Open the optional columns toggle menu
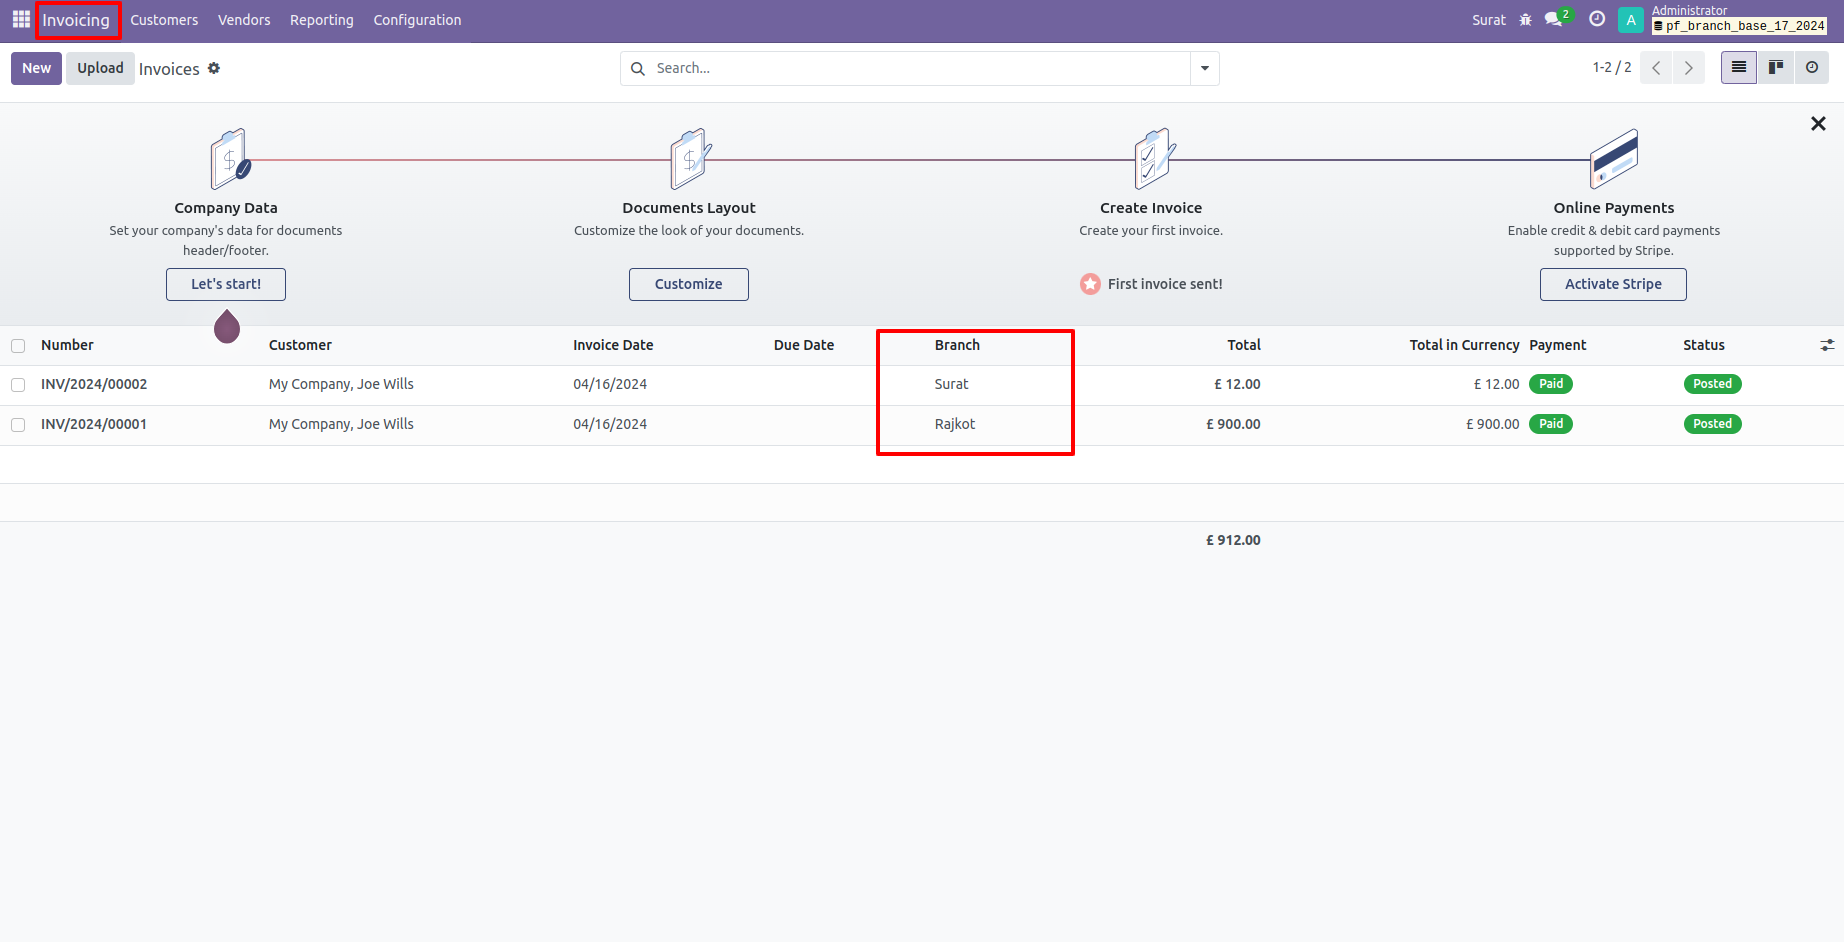The height and width of the screenshot is (942, 1844). [x=1828, y=344]
